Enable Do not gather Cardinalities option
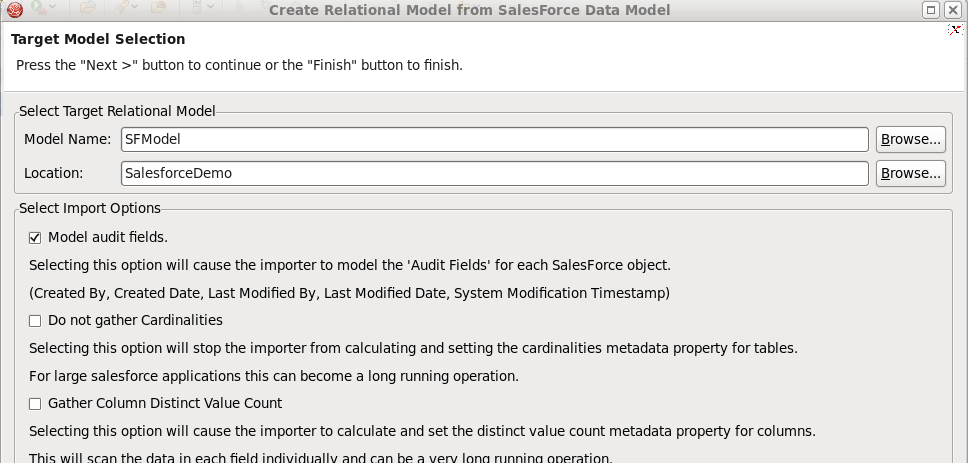 click(35, 321)
